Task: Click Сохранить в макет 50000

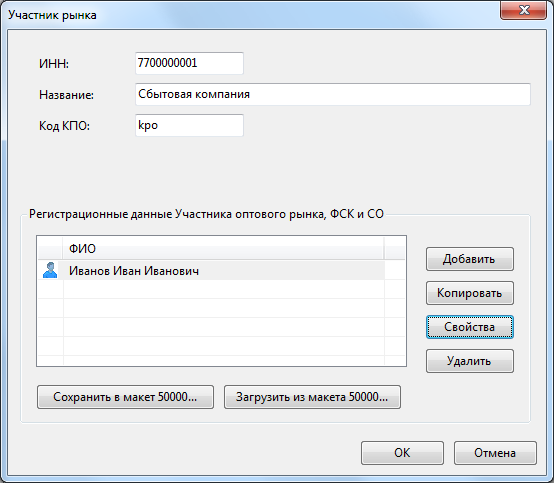Action: (125, 397)
